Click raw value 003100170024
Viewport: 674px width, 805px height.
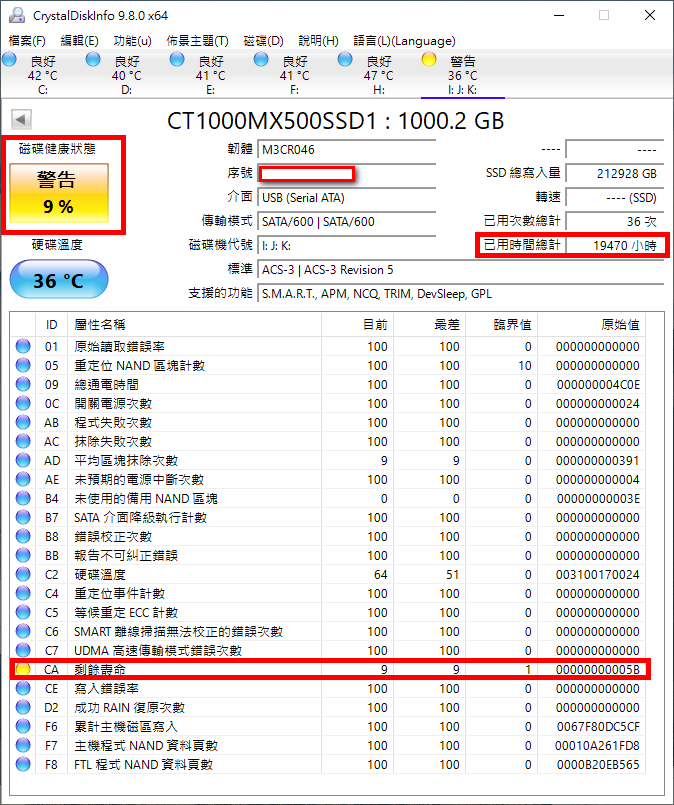tap(598, 574)
